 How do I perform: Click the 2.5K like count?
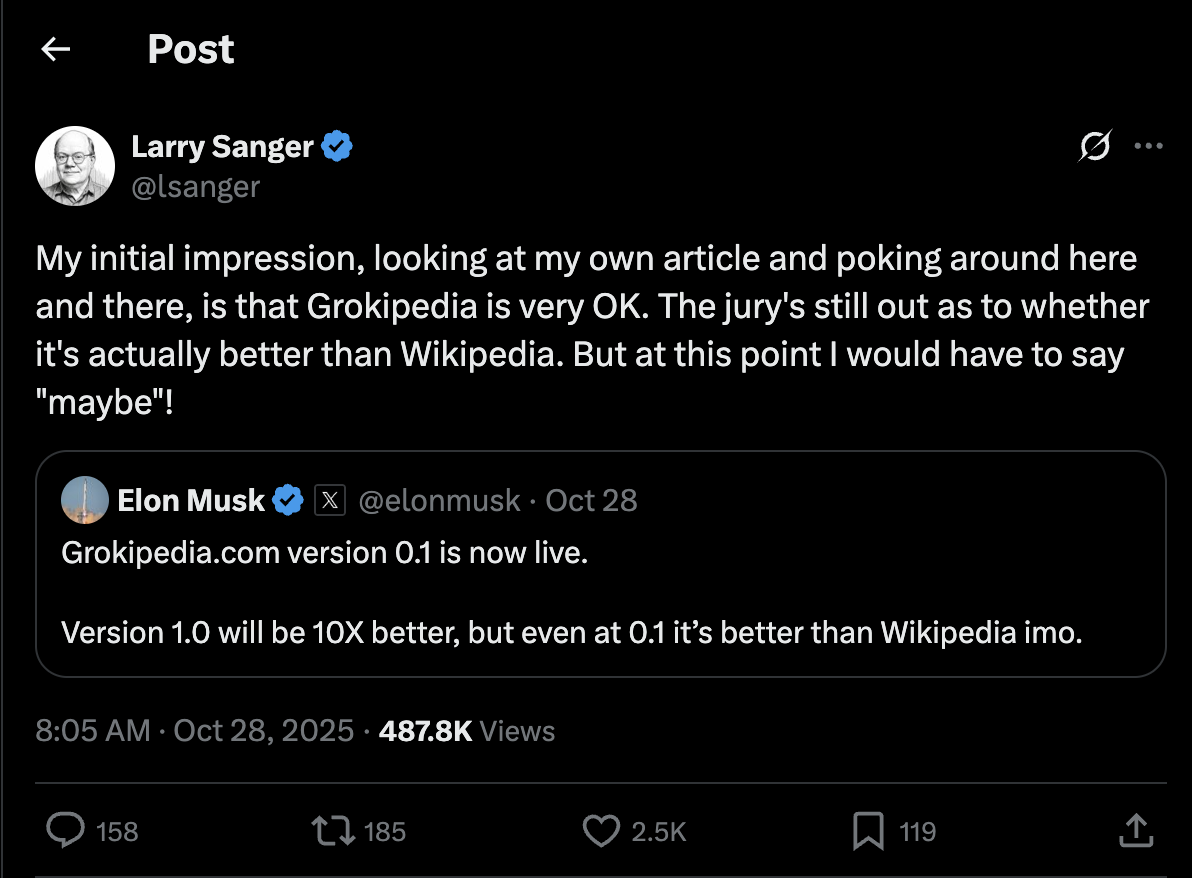click(x=660, y=831)
